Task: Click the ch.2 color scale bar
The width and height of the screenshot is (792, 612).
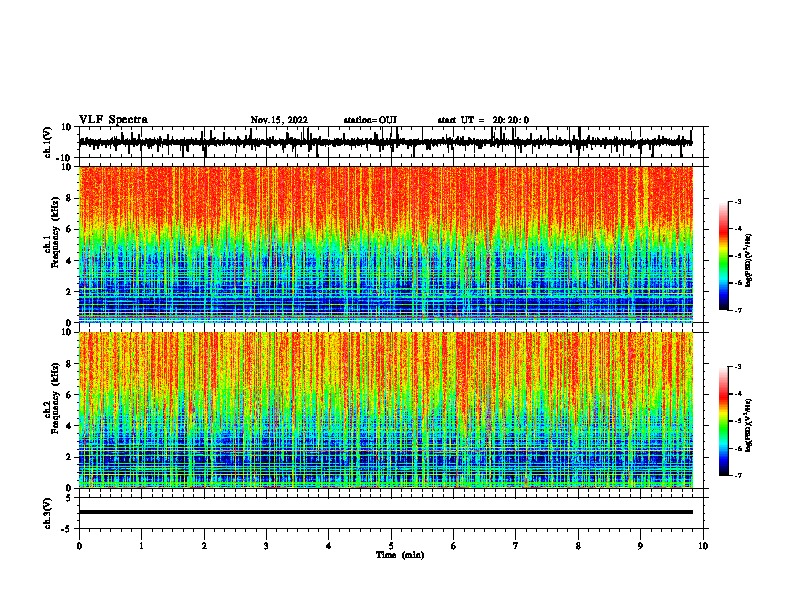Action: pyautogui.click(x=723, y=421)
